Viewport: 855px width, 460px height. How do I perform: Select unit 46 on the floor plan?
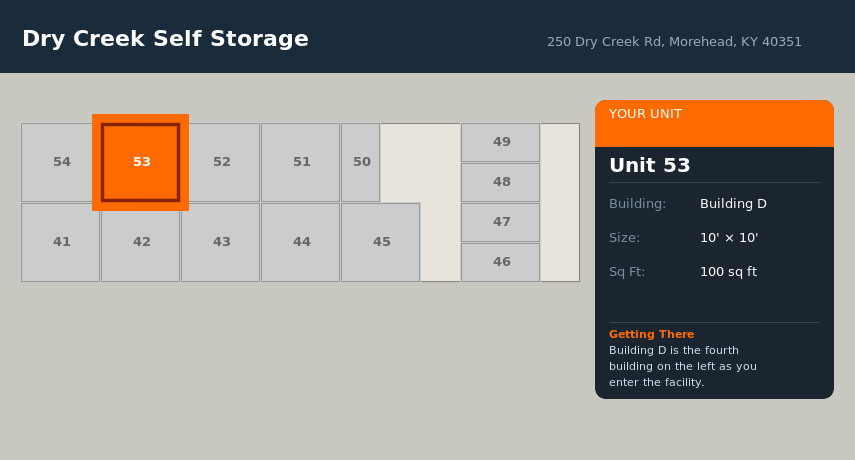tap(501, 262)
